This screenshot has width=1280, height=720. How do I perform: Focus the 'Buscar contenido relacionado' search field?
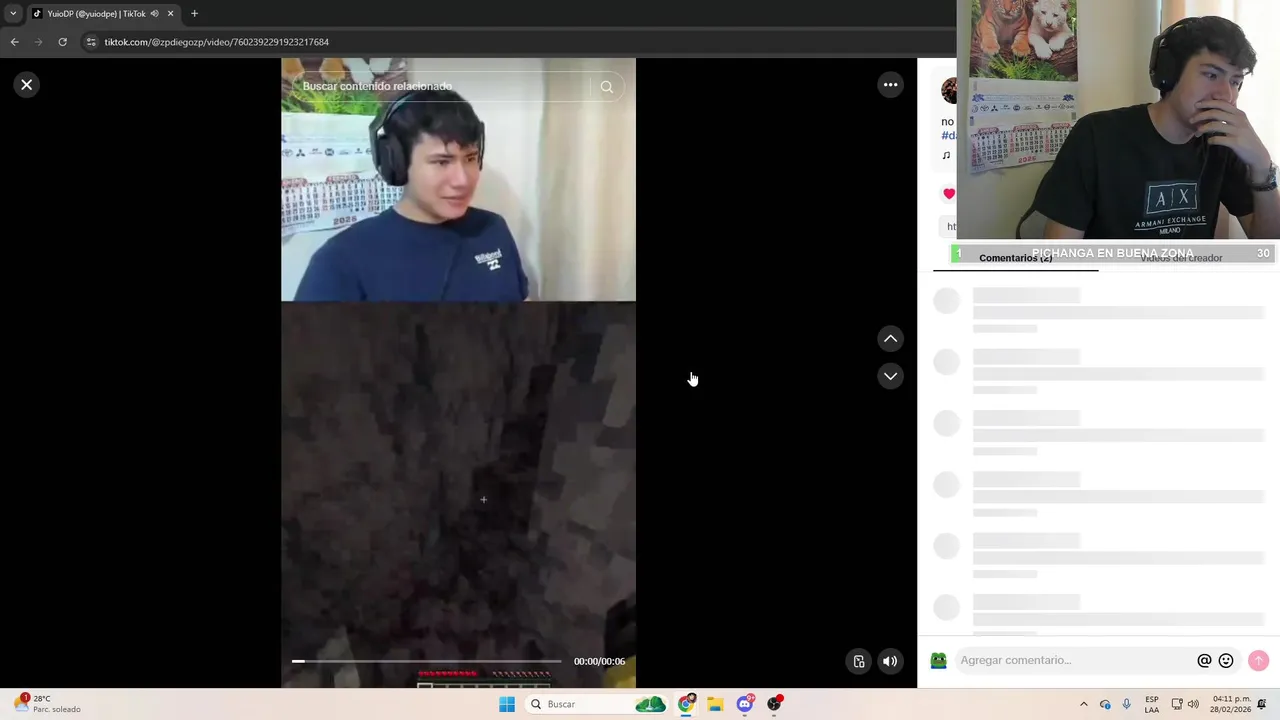coord(440,87)
